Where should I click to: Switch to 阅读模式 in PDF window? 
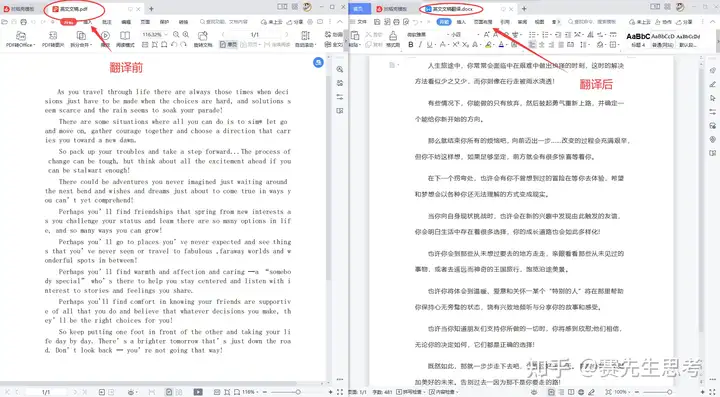(x=125, y=39)
